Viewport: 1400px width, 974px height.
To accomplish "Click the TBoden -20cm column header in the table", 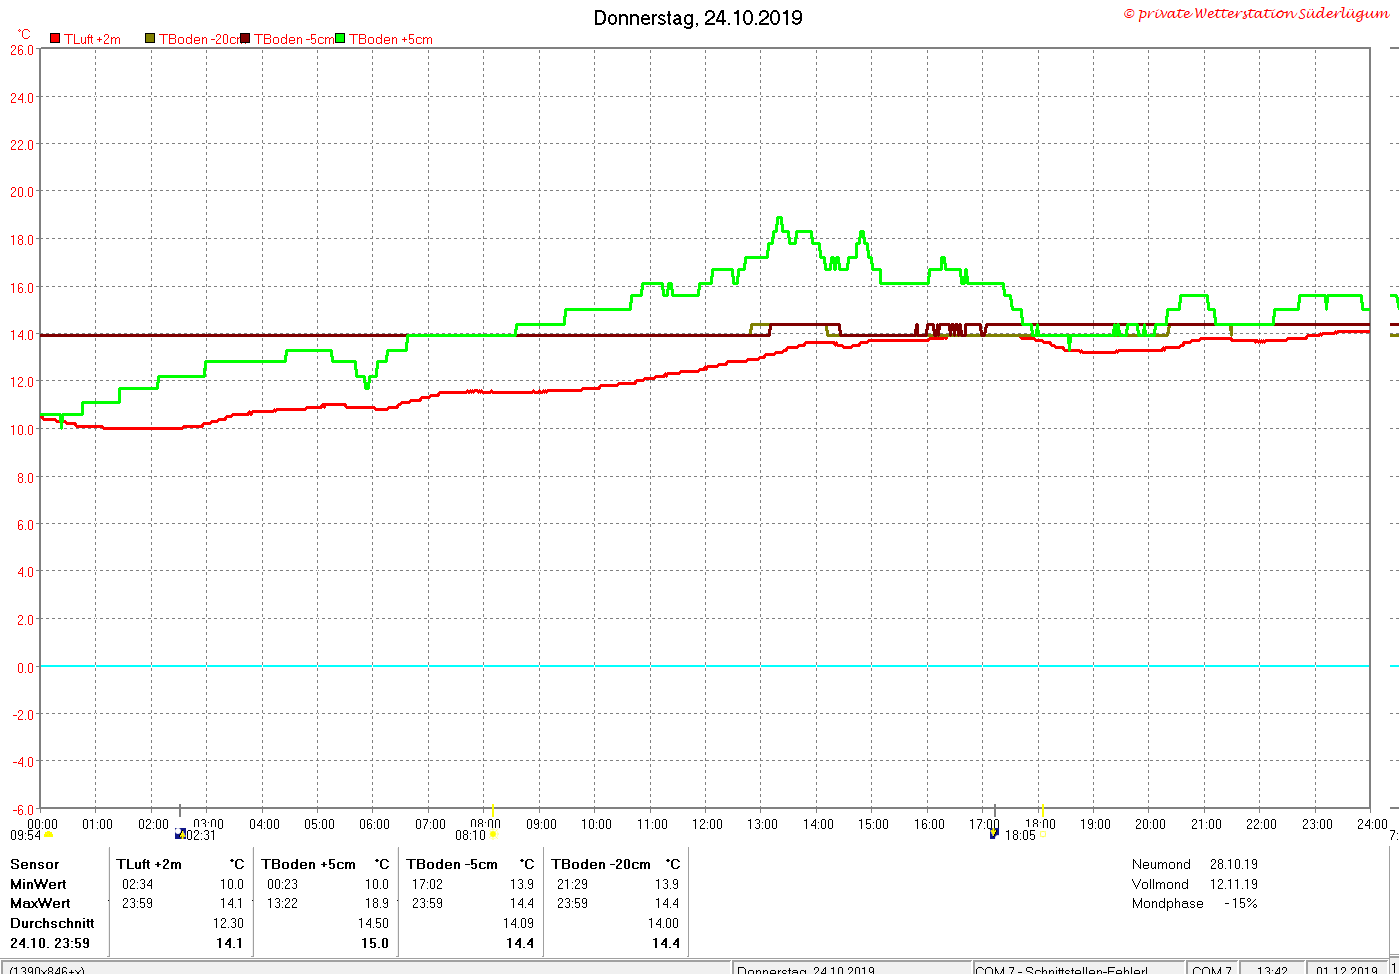I will [x=601, y=864].
